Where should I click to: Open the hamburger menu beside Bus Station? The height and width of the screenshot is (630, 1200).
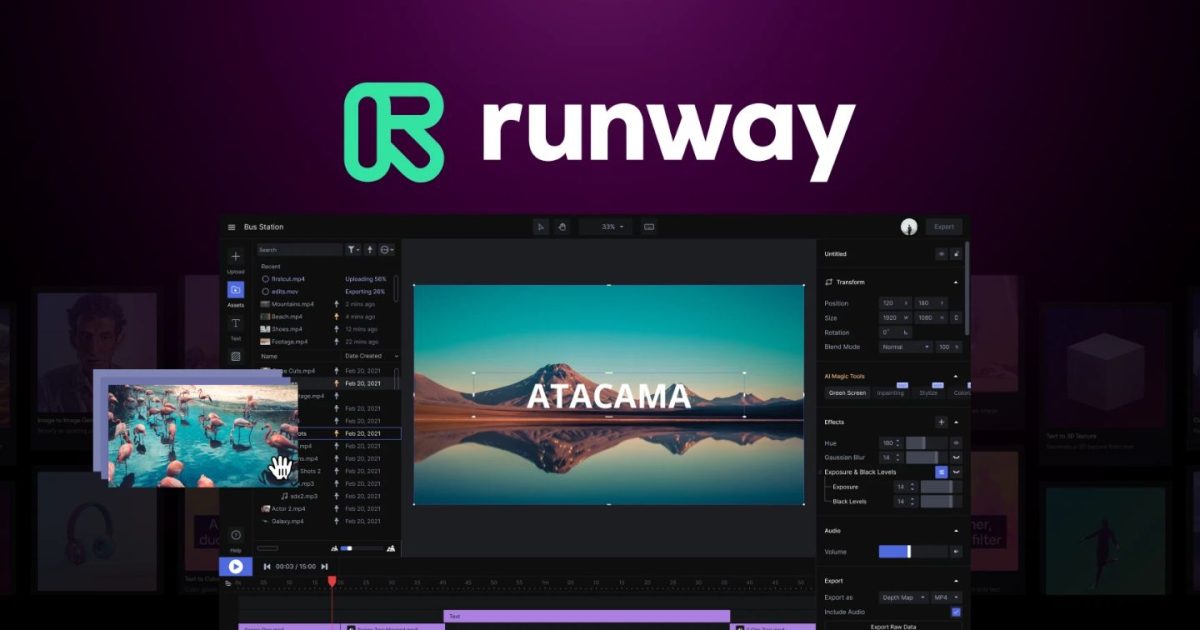232,227
